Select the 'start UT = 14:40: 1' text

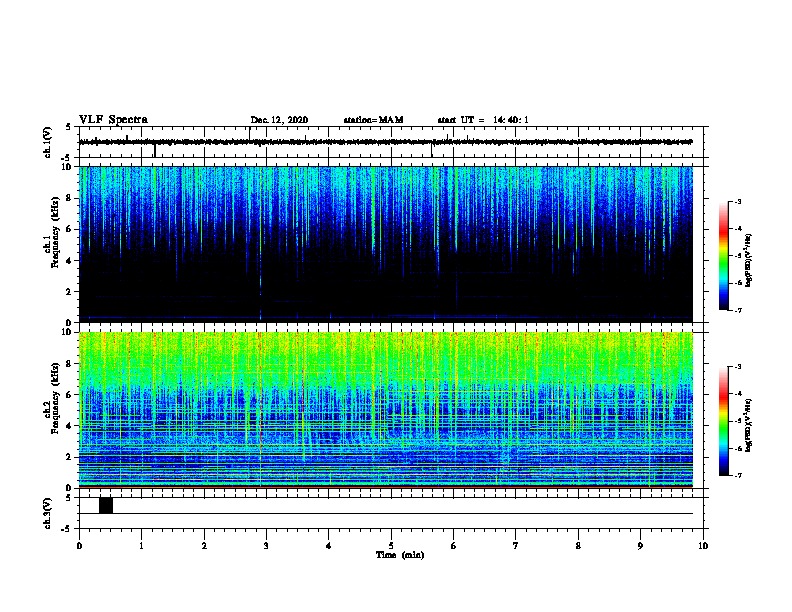click(483, 120)
